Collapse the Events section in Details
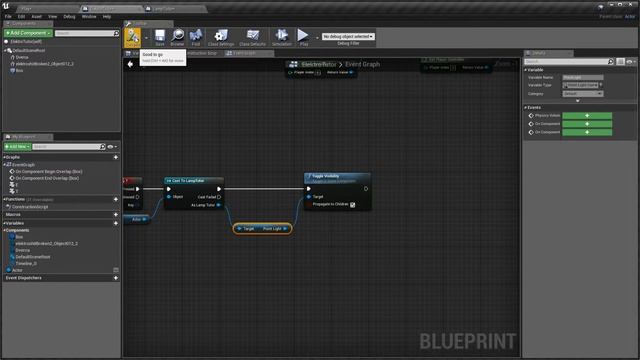This screenshot has width=640, height=360. click(526, 107)
